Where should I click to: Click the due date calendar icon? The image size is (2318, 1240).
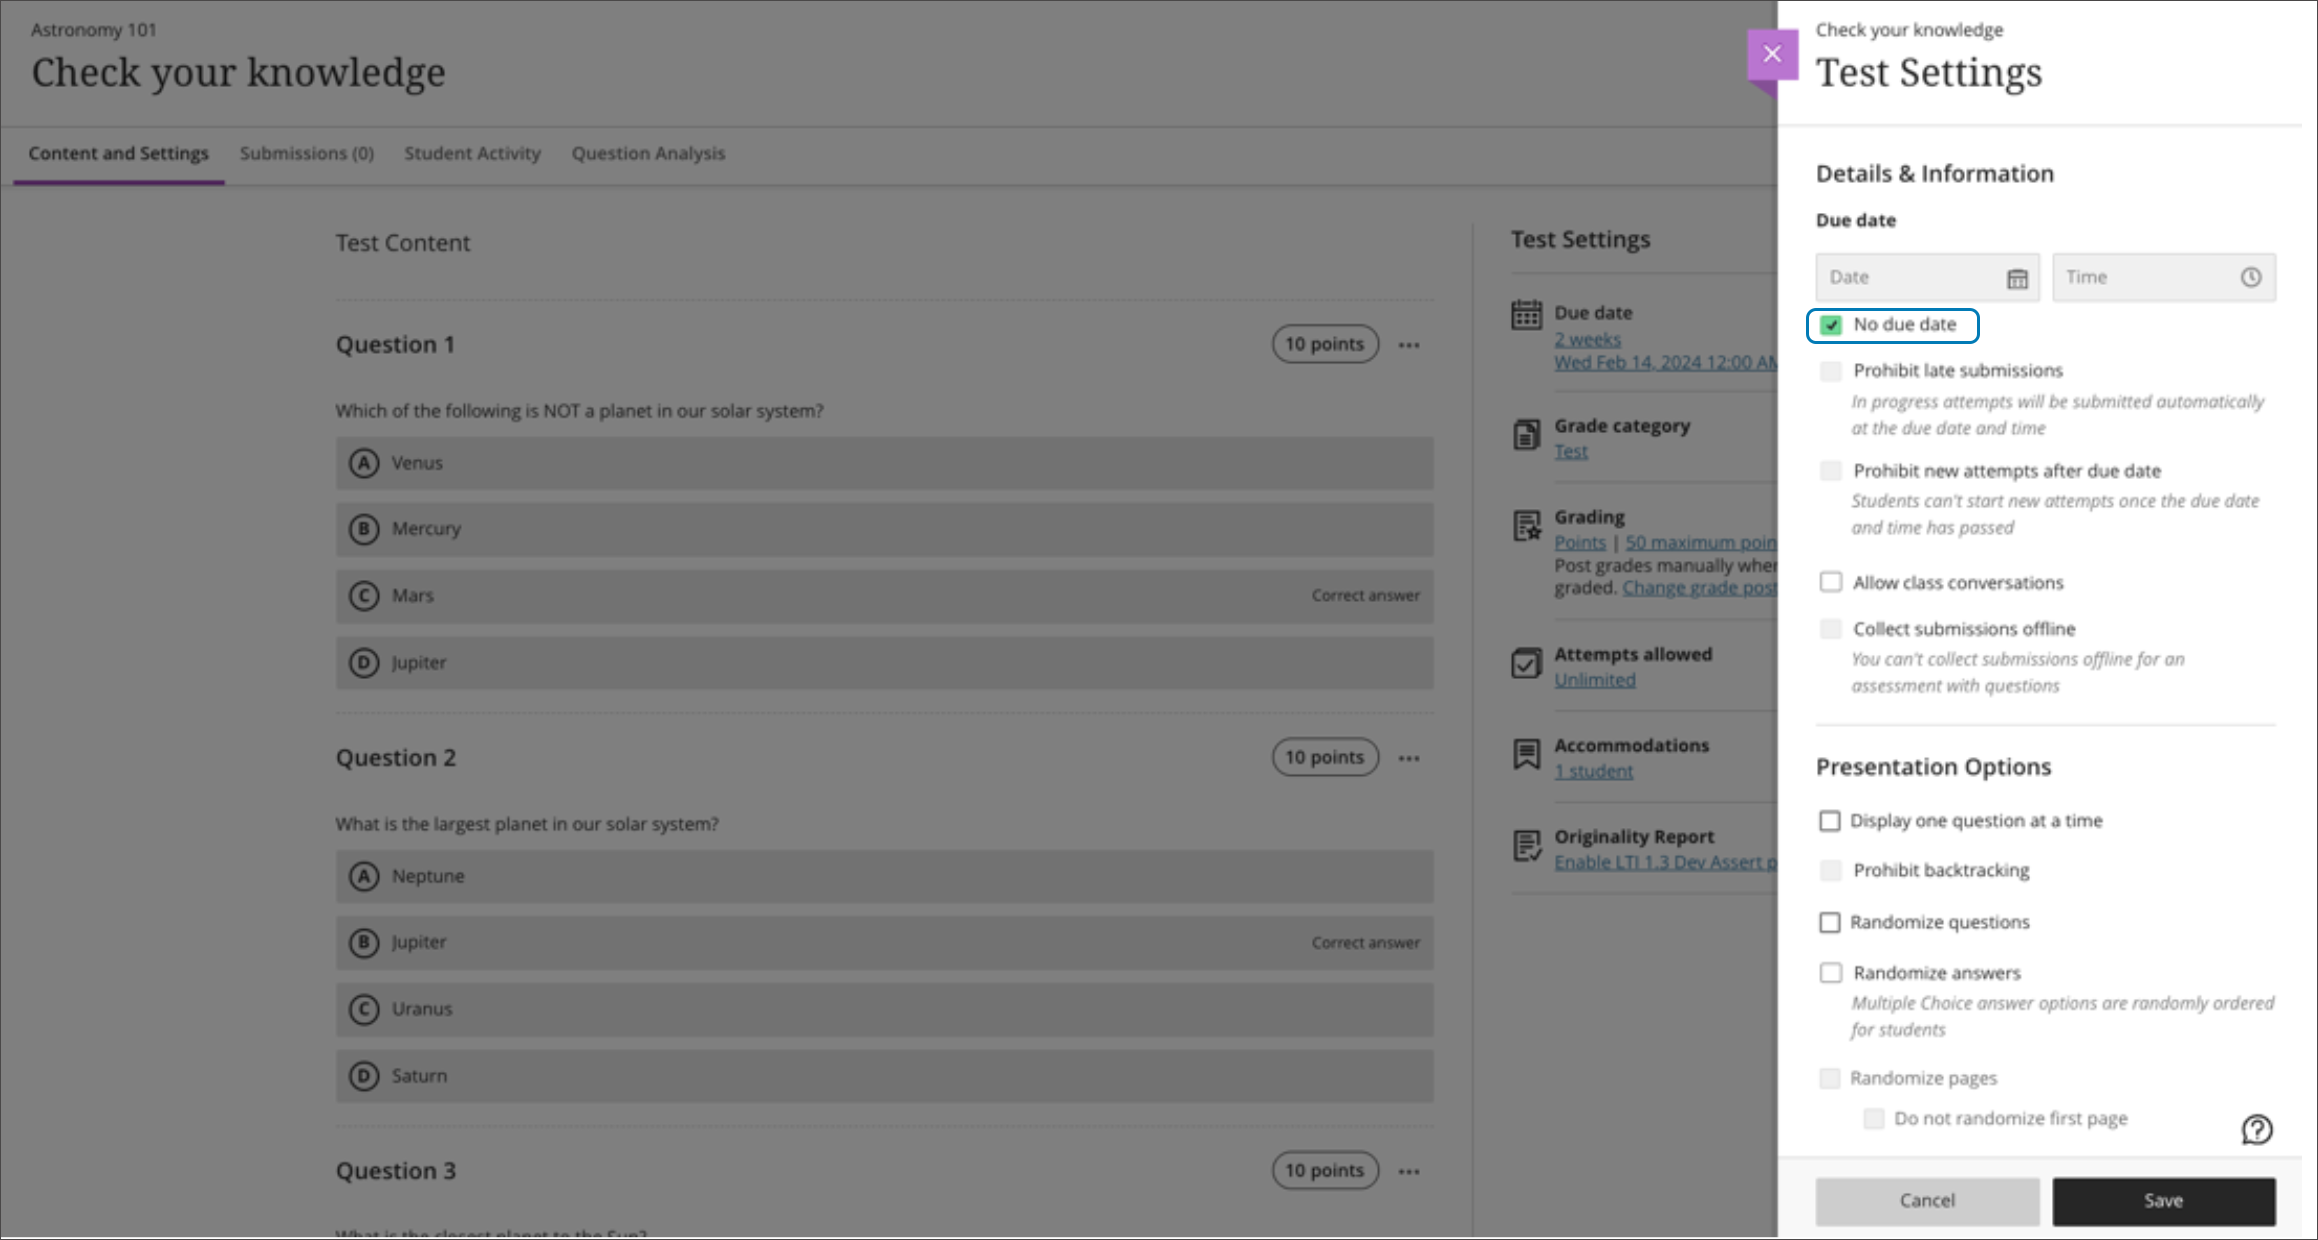click(2018, 276)
